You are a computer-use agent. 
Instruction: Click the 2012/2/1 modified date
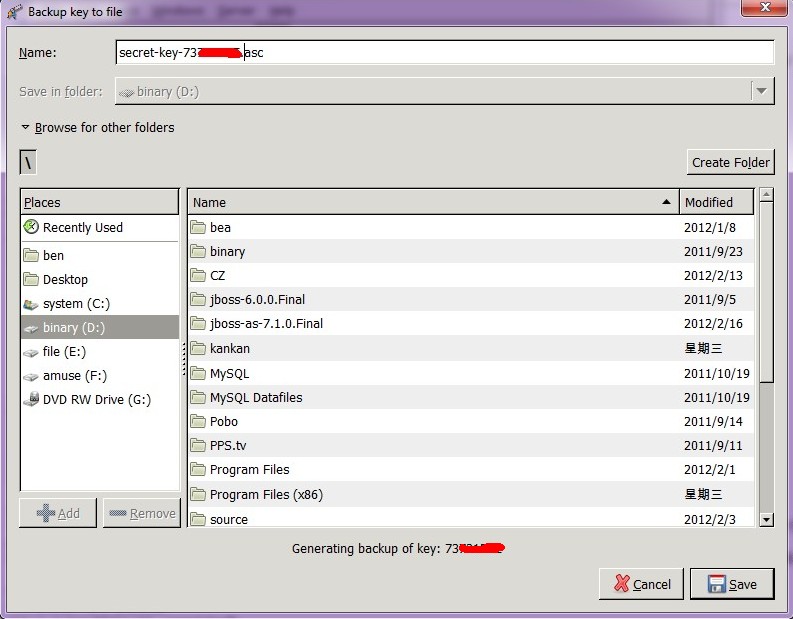coord(710,470)
